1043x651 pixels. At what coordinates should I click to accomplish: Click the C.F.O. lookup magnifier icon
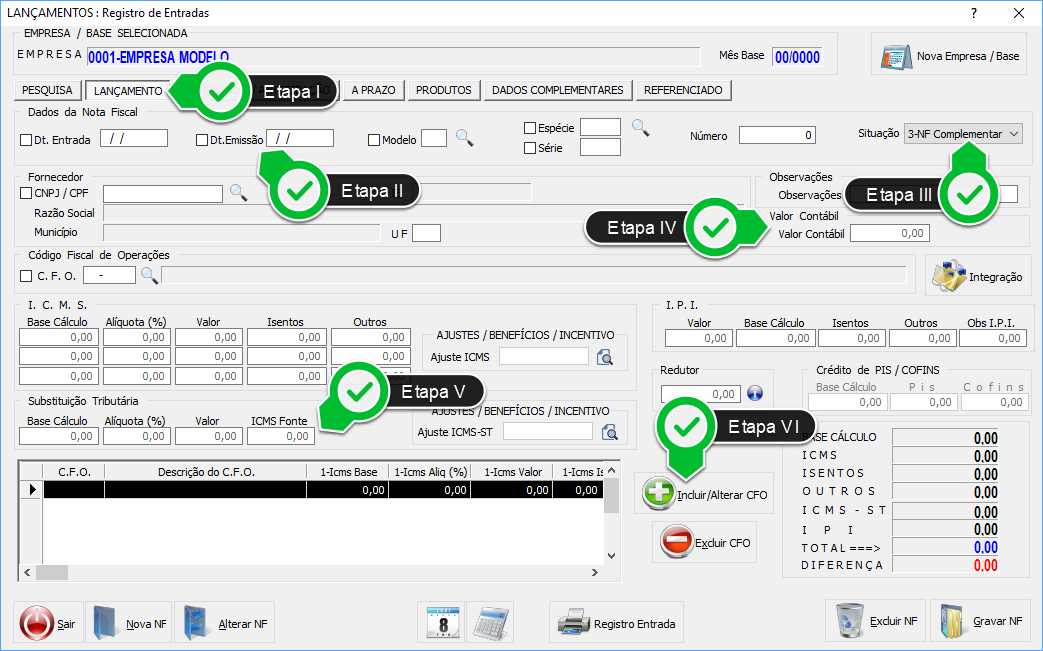click(x=148, y=275)
